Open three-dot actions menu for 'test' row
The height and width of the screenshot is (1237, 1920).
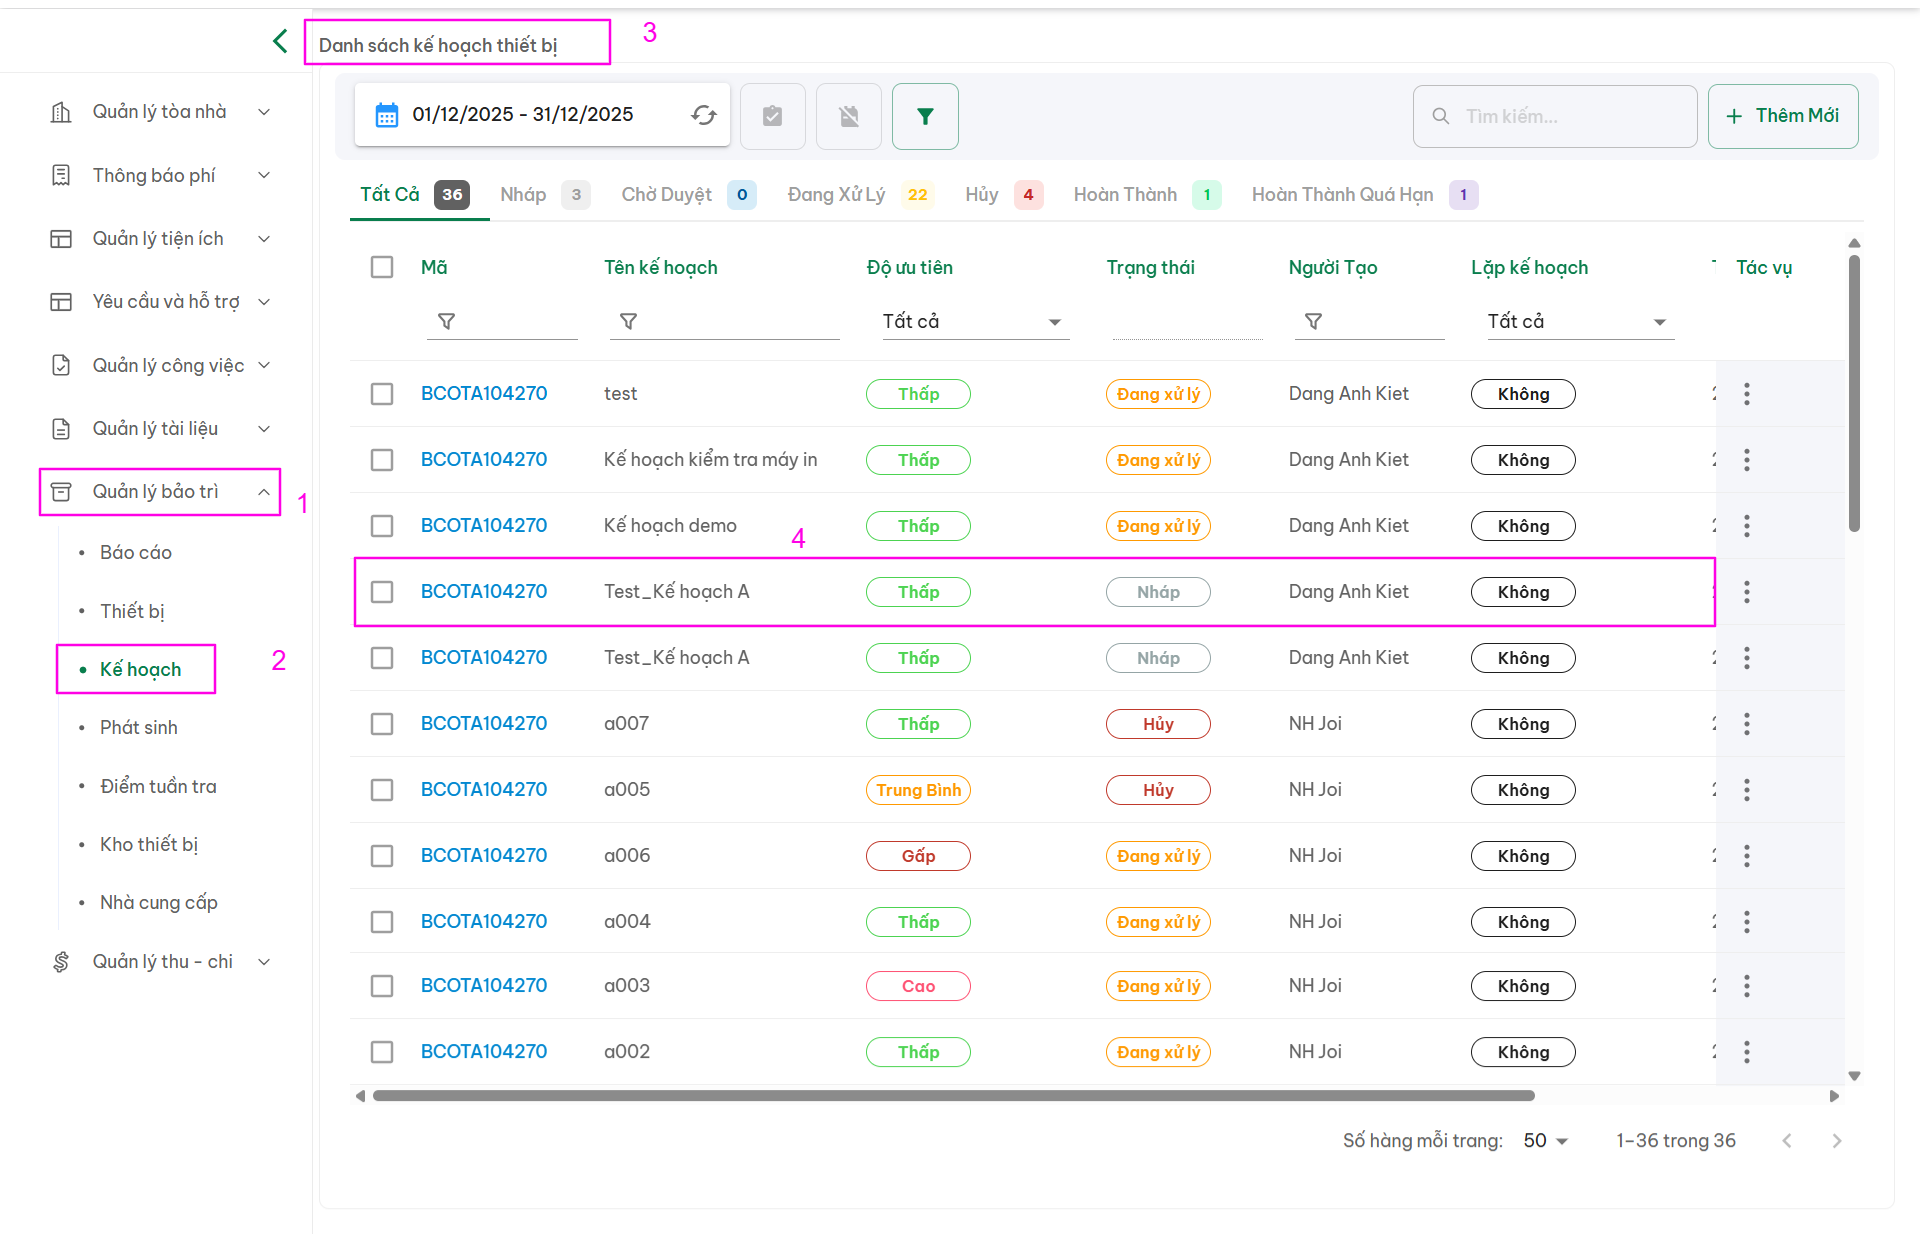1747,394
